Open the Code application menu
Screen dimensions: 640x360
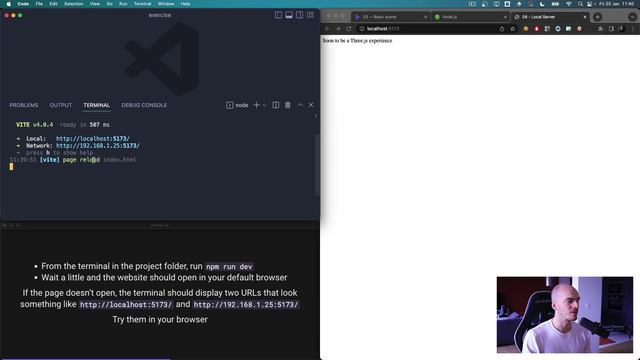[x=23, y=4]
